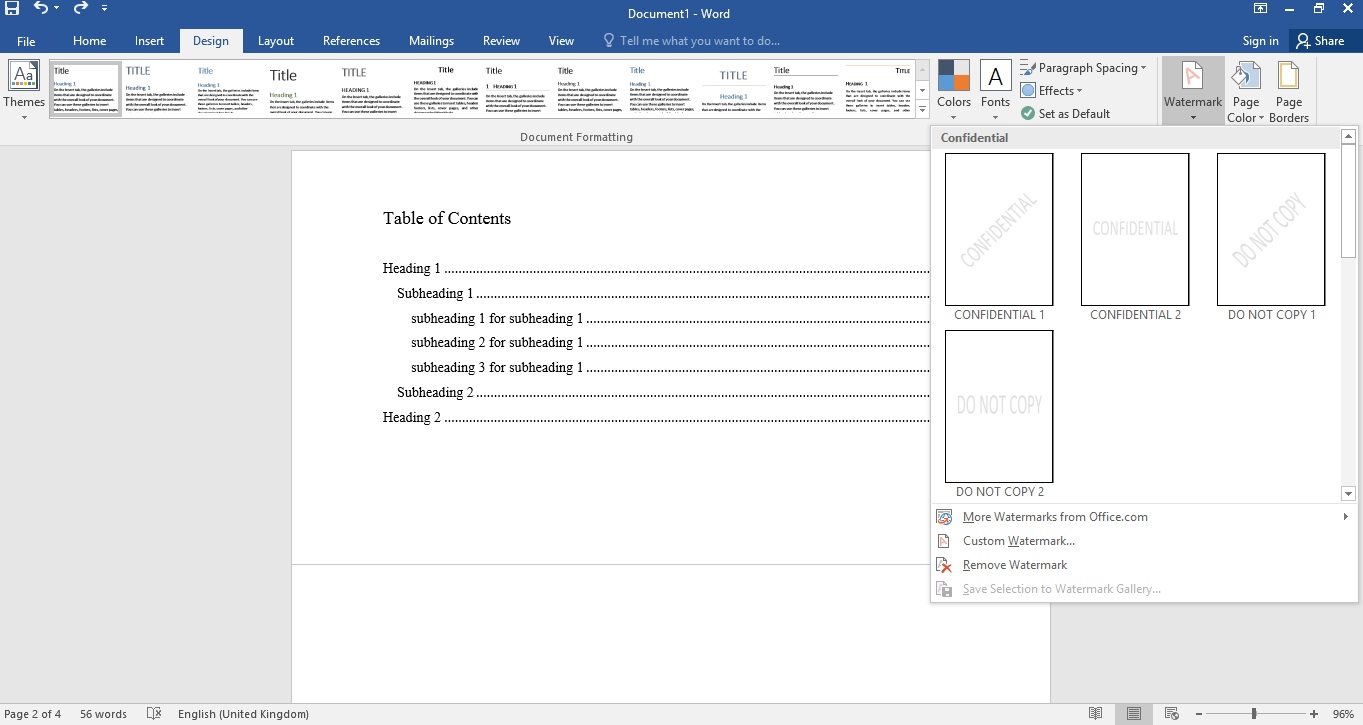1363x725 pixels.
Task: Change English (United Kingdom) language
Action: coord(243,714)
